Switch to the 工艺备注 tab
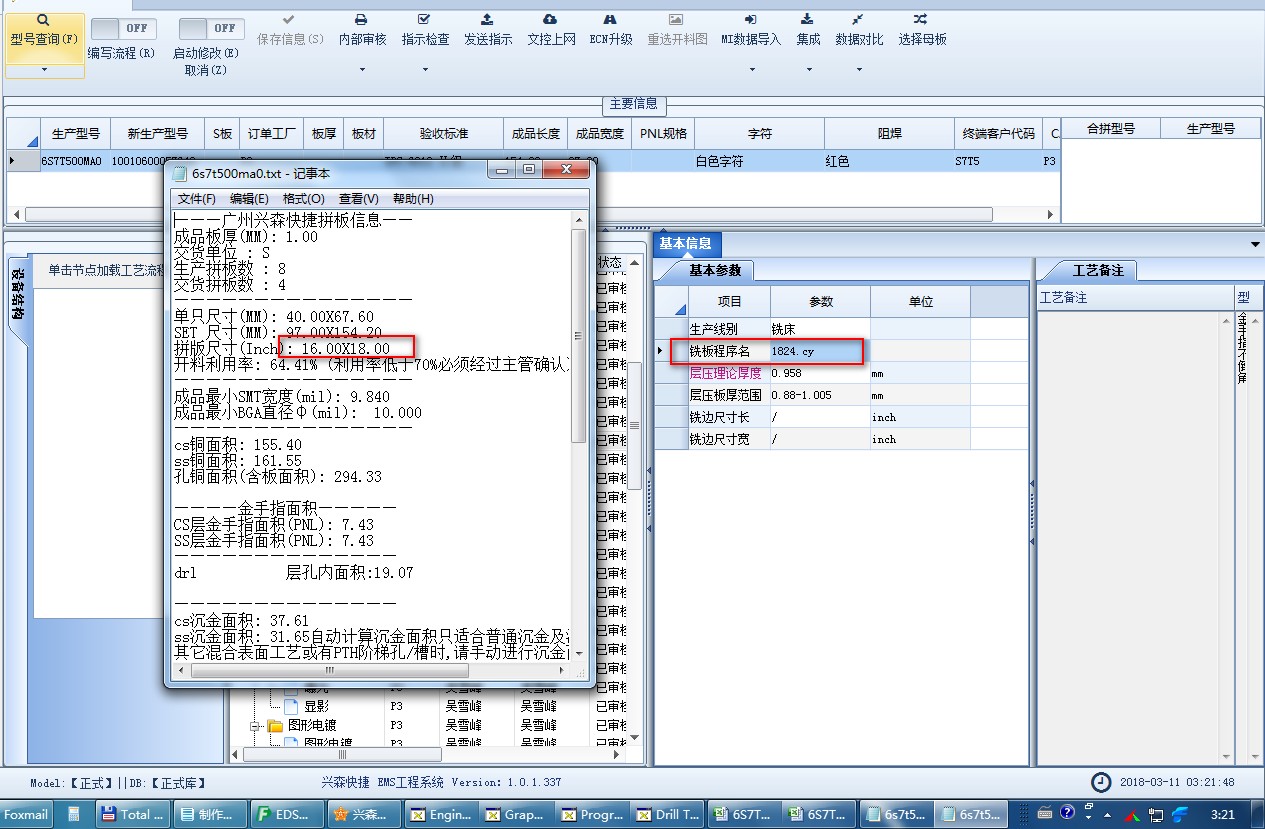1265x829 pixels. tap(1097, 270)
